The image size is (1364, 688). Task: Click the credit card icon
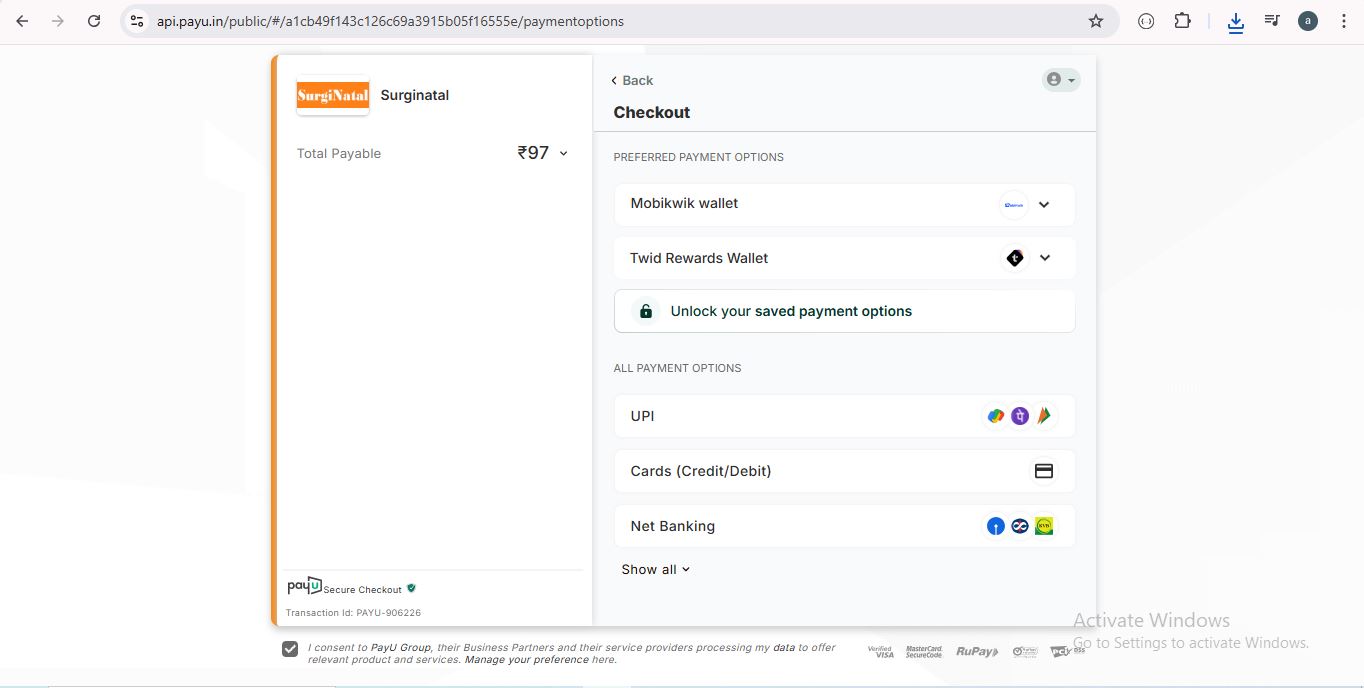(1043, 471)
